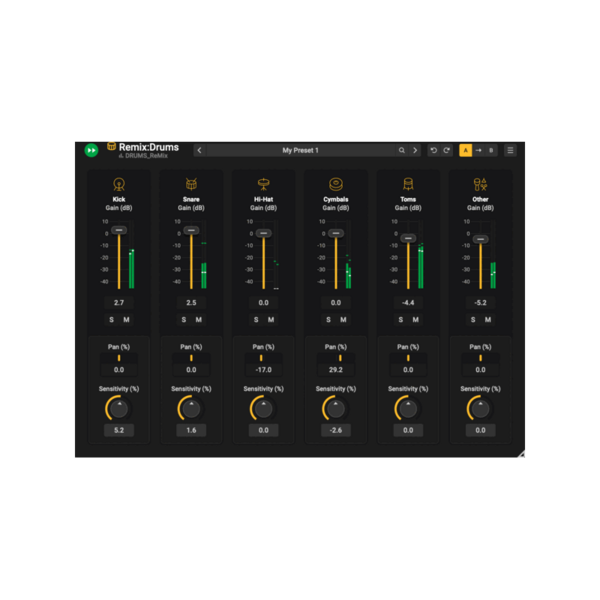600x600 pixels.
Task: Mute the Snare channel
Action: pyautogui.click(x=199, y=320)
